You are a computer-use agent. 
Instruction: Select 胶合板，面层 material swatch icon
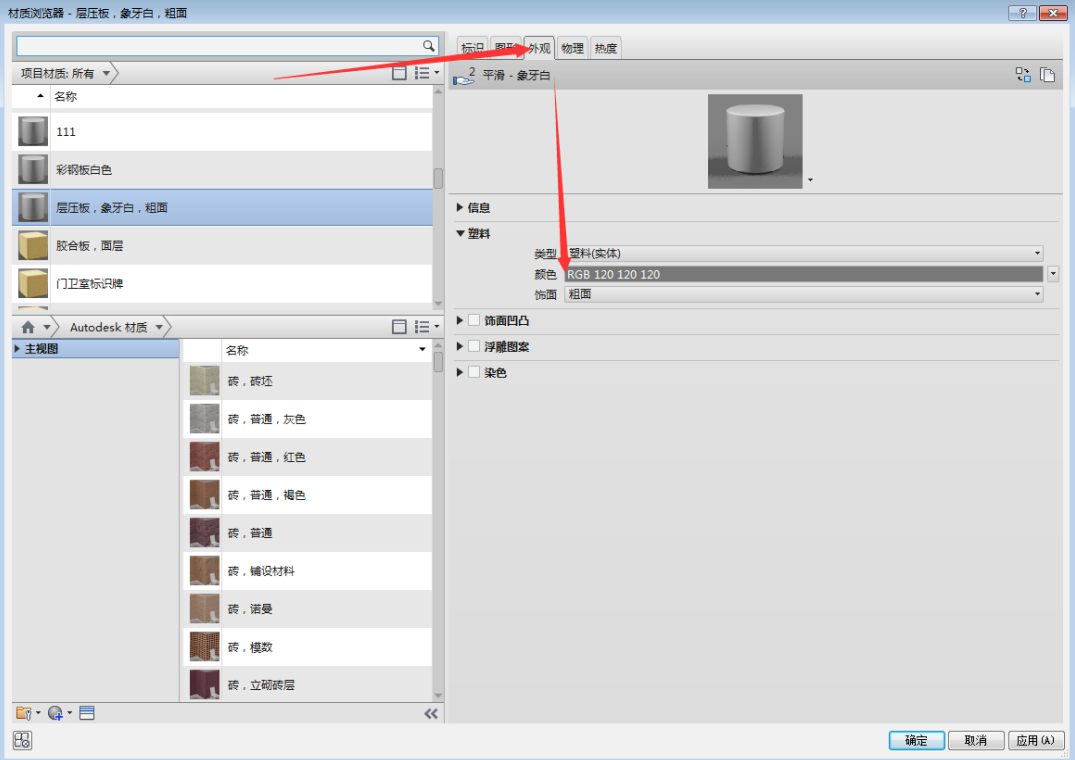33,245
